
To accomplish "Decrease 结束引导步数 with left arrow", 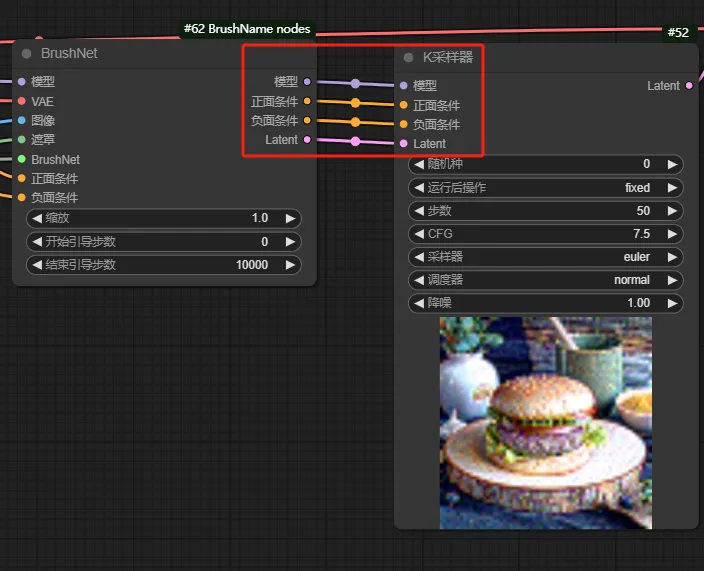I will [37, 265].
